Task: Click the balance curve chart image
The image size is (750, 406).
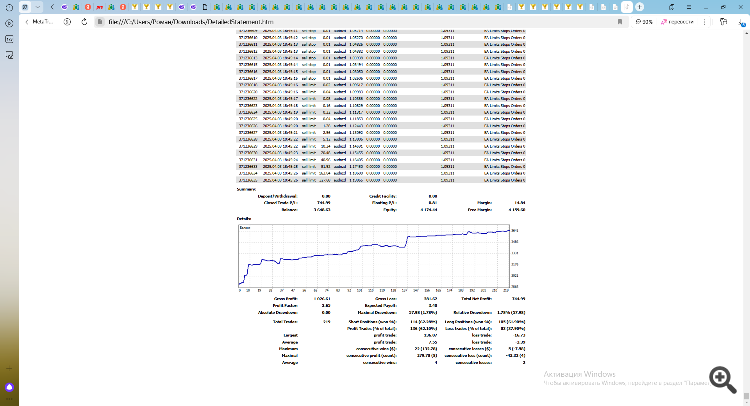Action: tap(378, 257)
